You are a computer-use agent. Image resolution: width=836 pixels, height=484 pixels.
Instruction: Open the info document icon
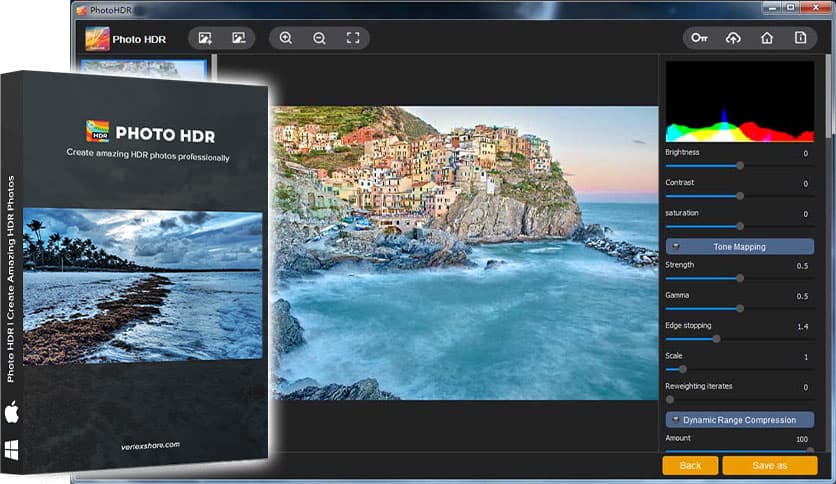pyautogui.click(x=800, y=38)
